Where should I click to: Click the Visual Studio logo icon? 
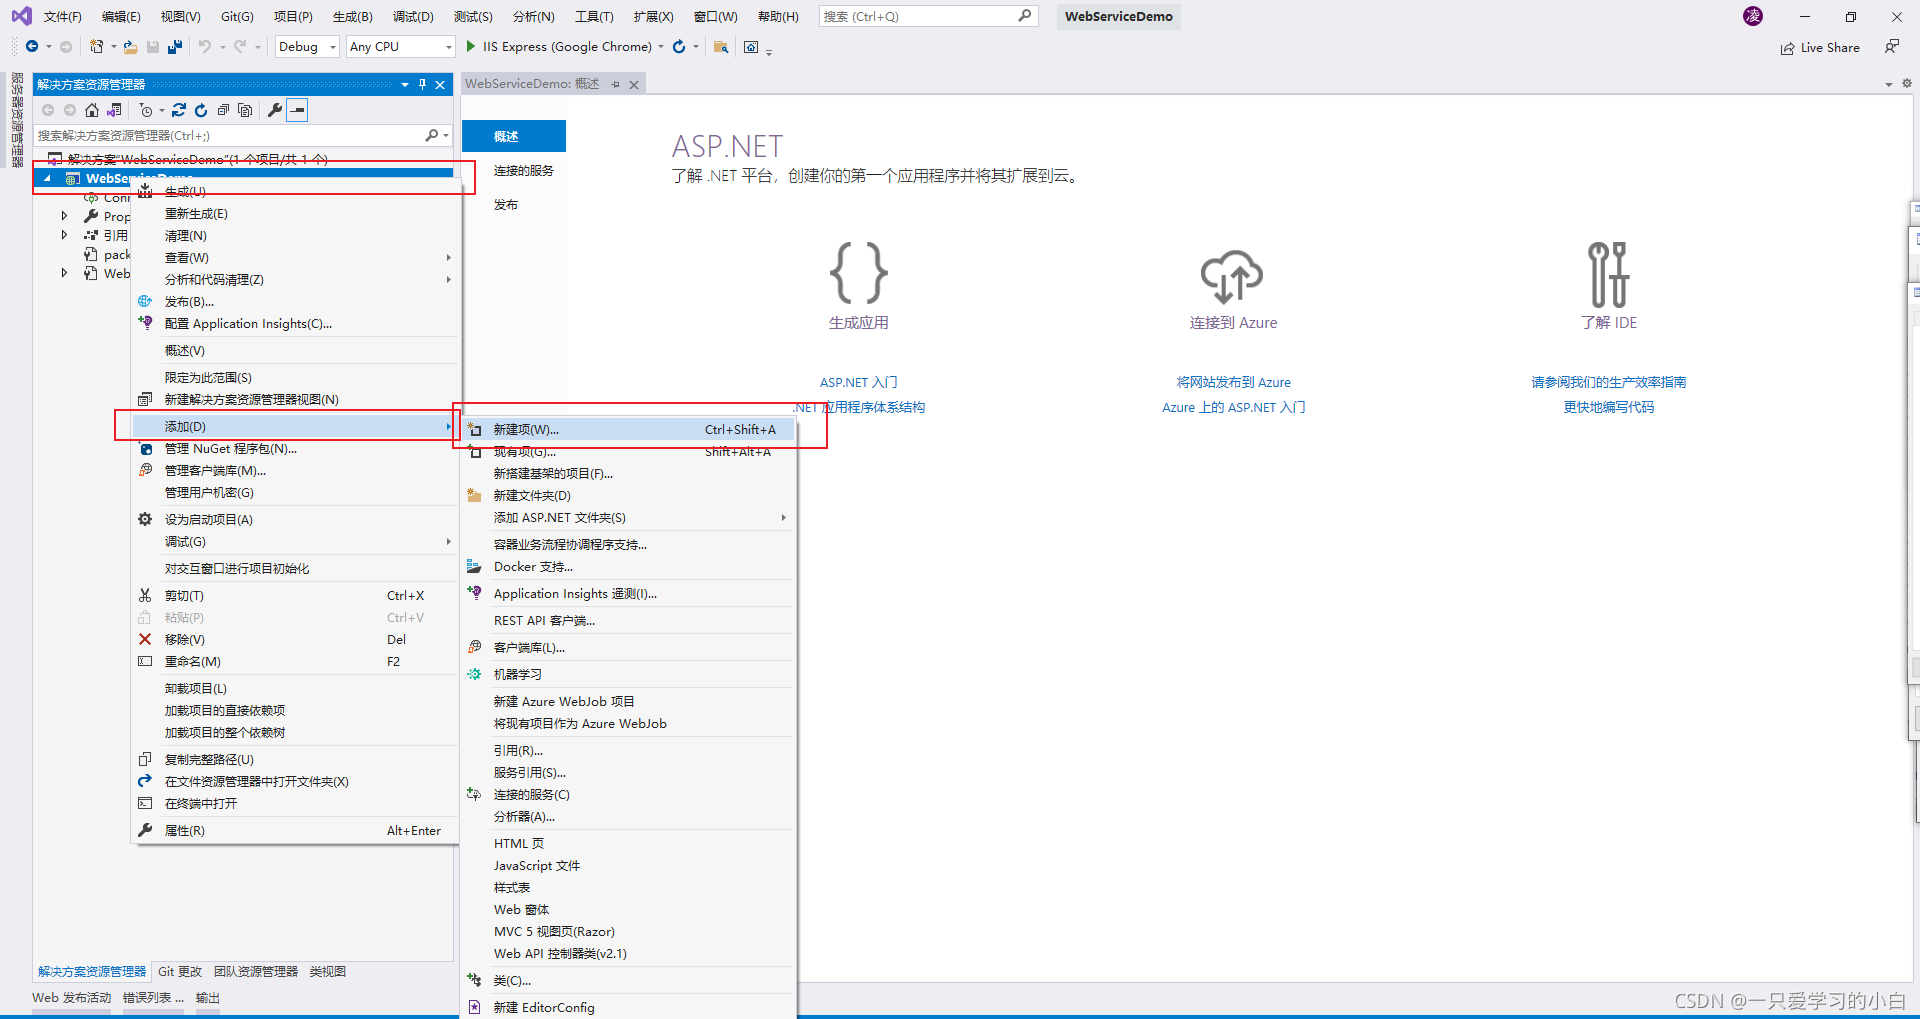[21, 16]
